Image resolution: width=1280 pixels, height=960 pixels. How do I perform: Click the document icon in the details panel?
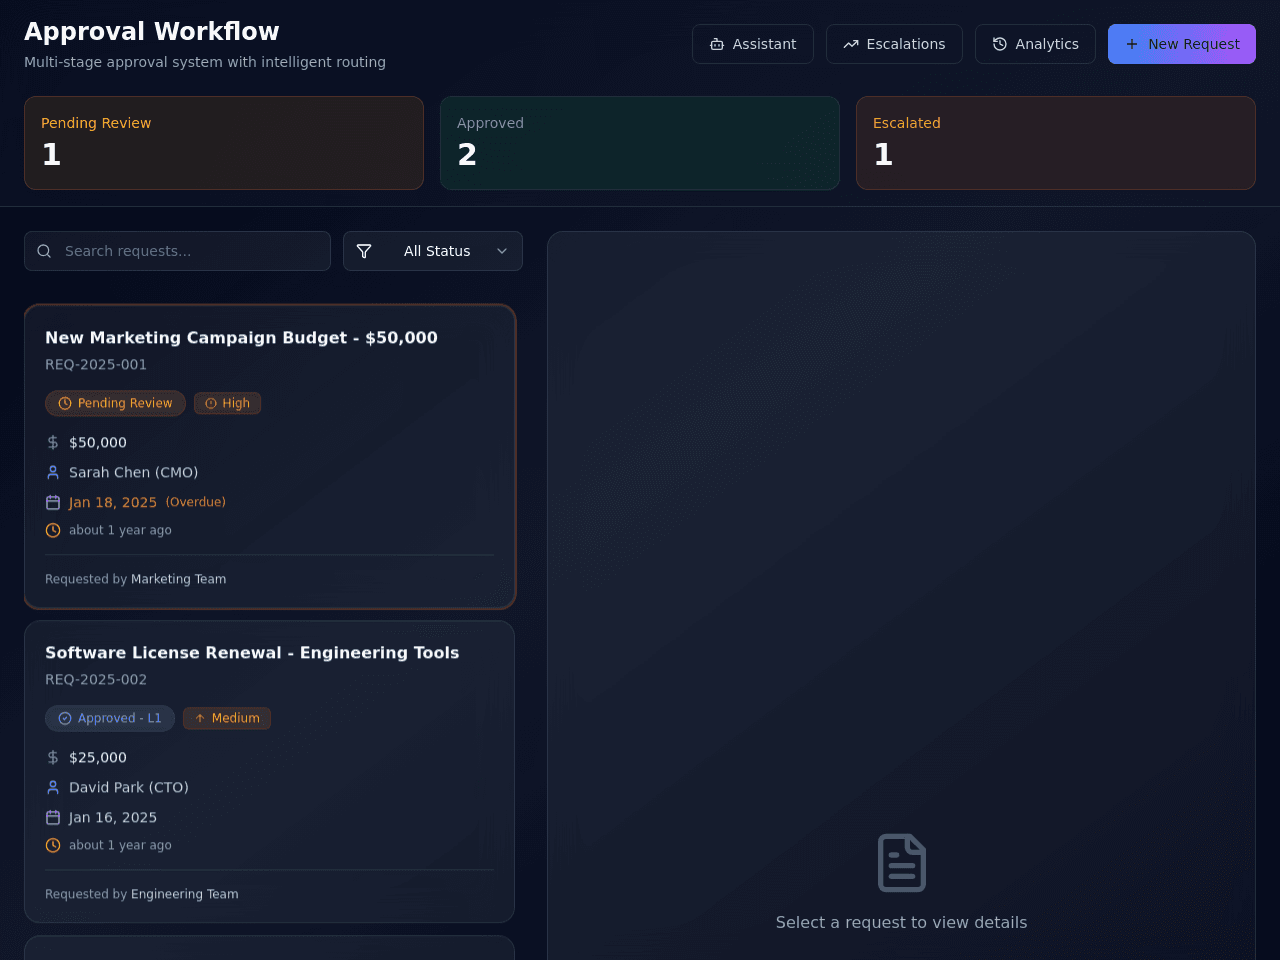tap(902, 862)
